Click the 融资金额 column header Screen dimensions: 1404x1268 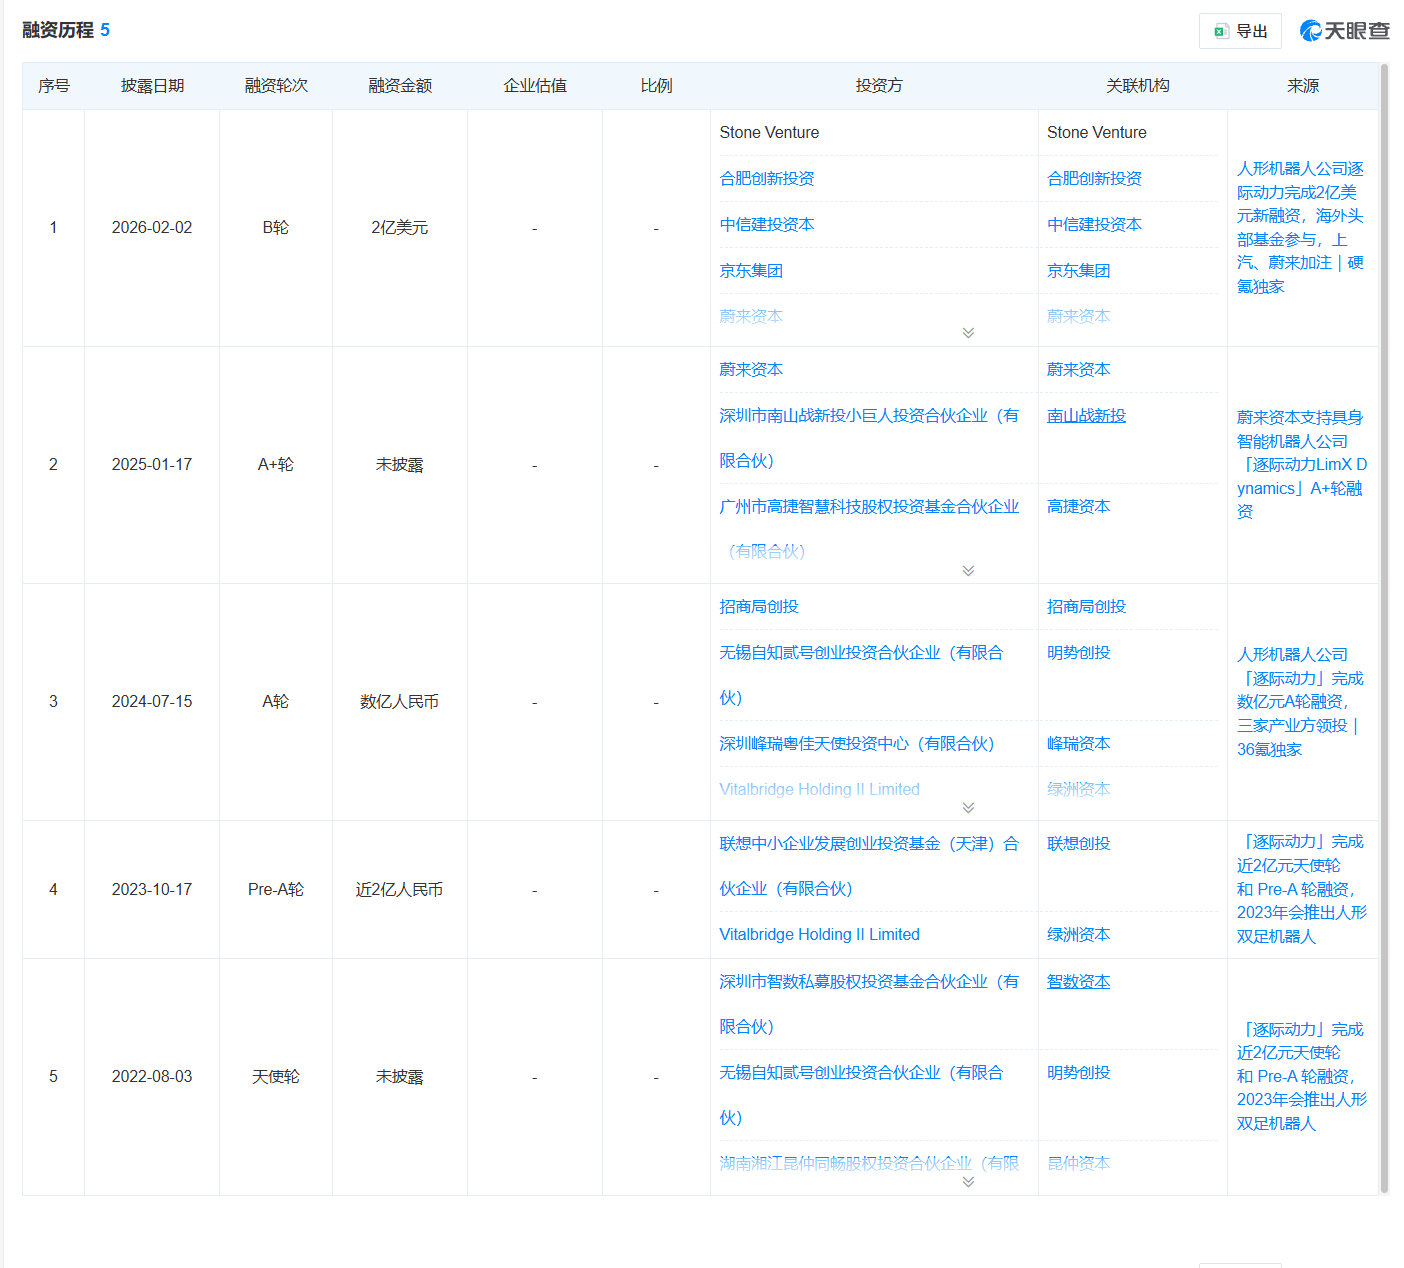400,86
